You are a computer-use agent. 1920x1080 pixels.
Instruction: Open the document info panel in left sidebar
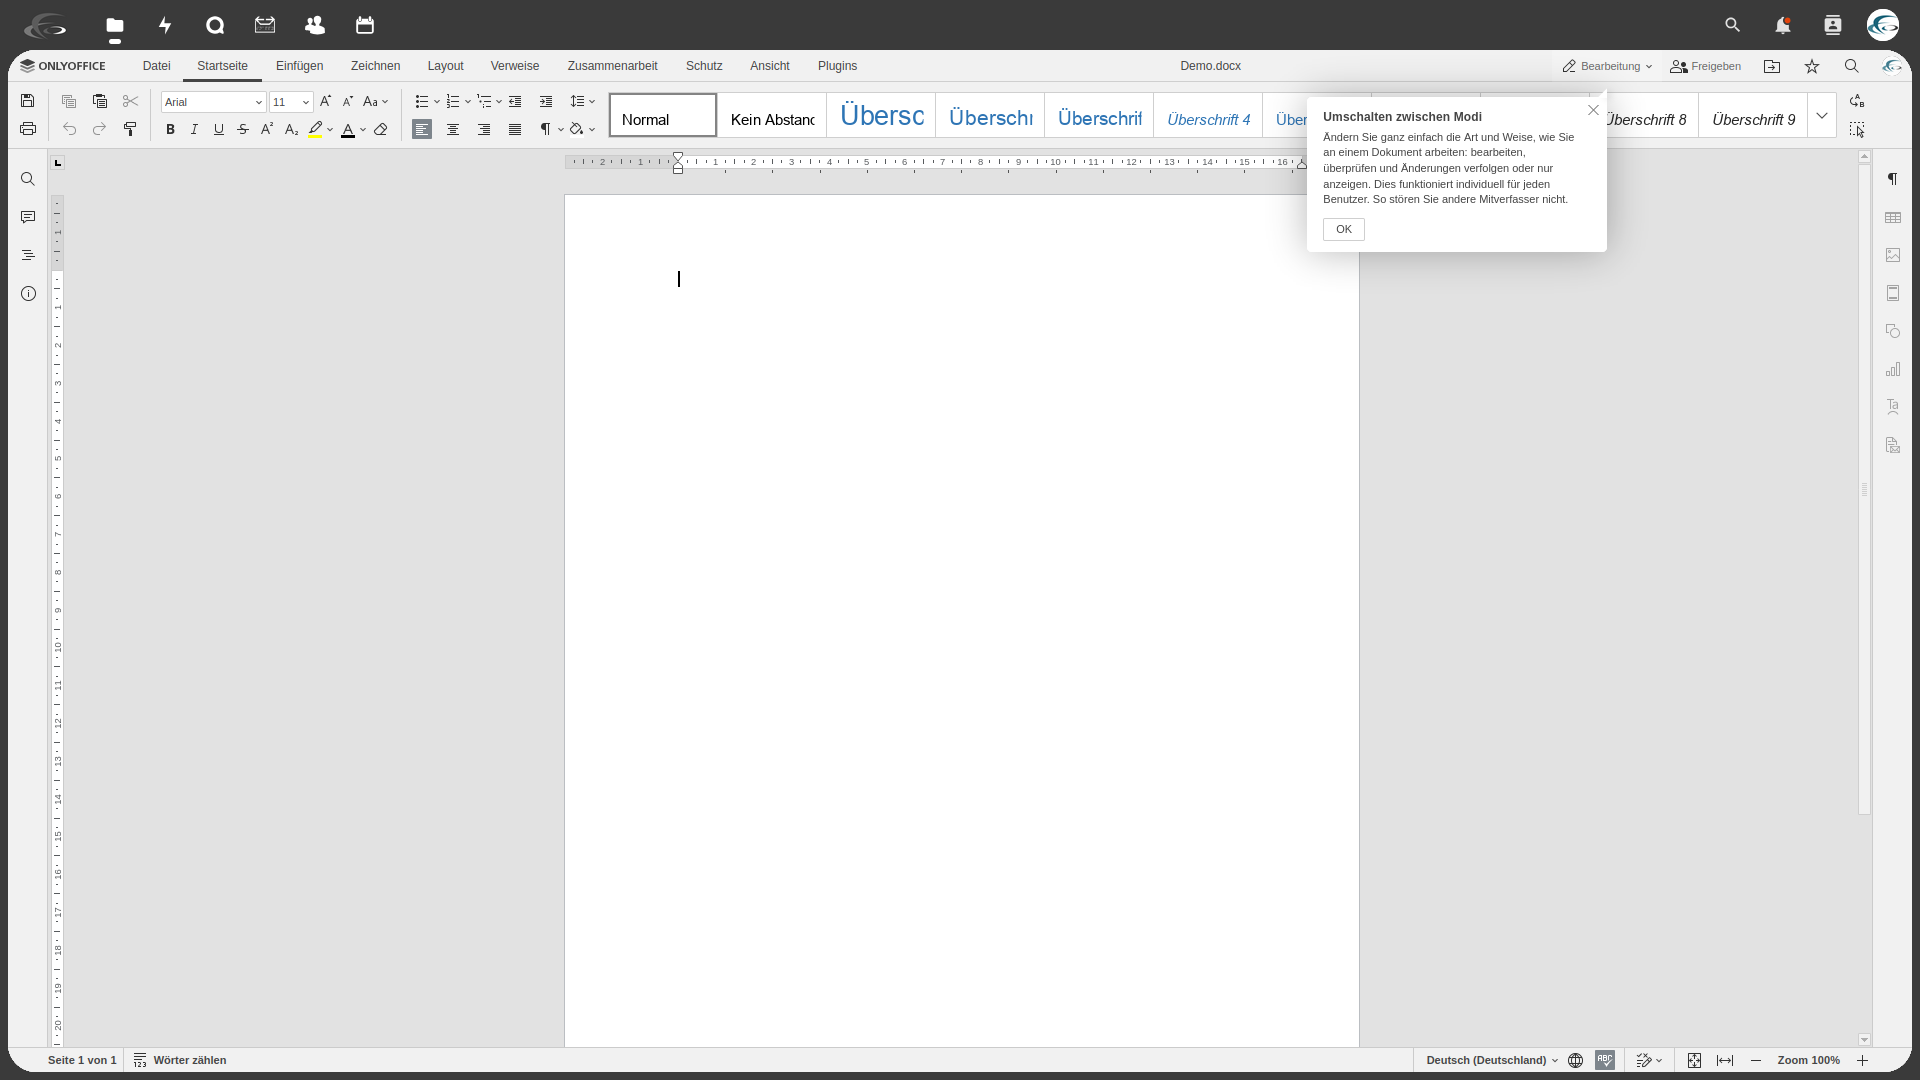[x=28, y=293]
